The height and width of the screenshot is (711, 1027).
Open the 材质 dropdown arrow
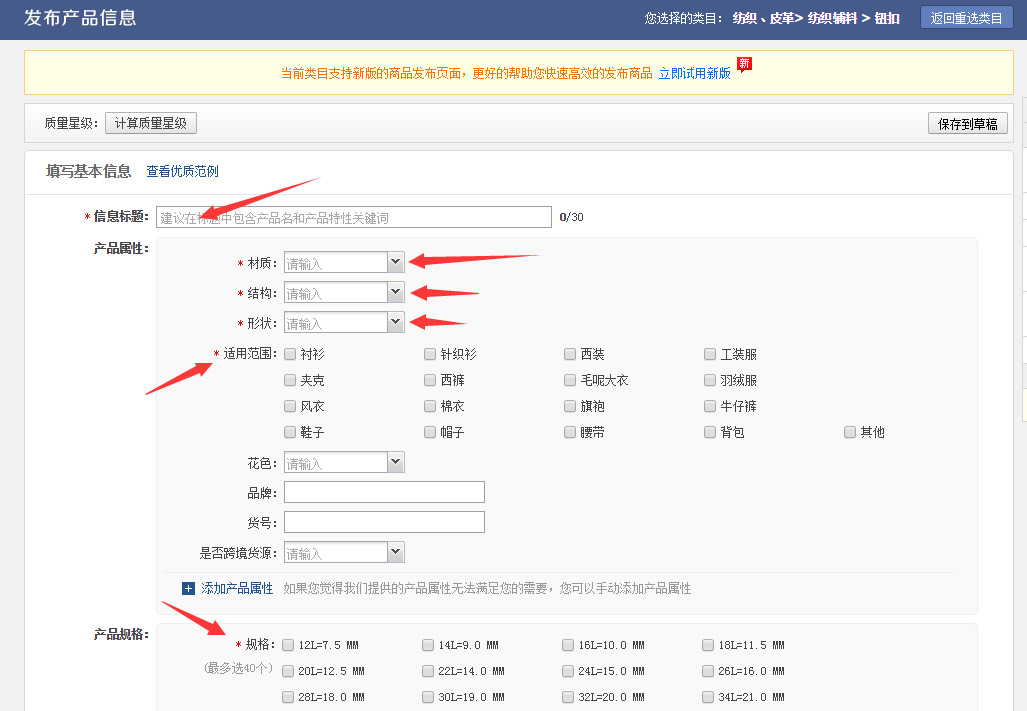[396, 263]
